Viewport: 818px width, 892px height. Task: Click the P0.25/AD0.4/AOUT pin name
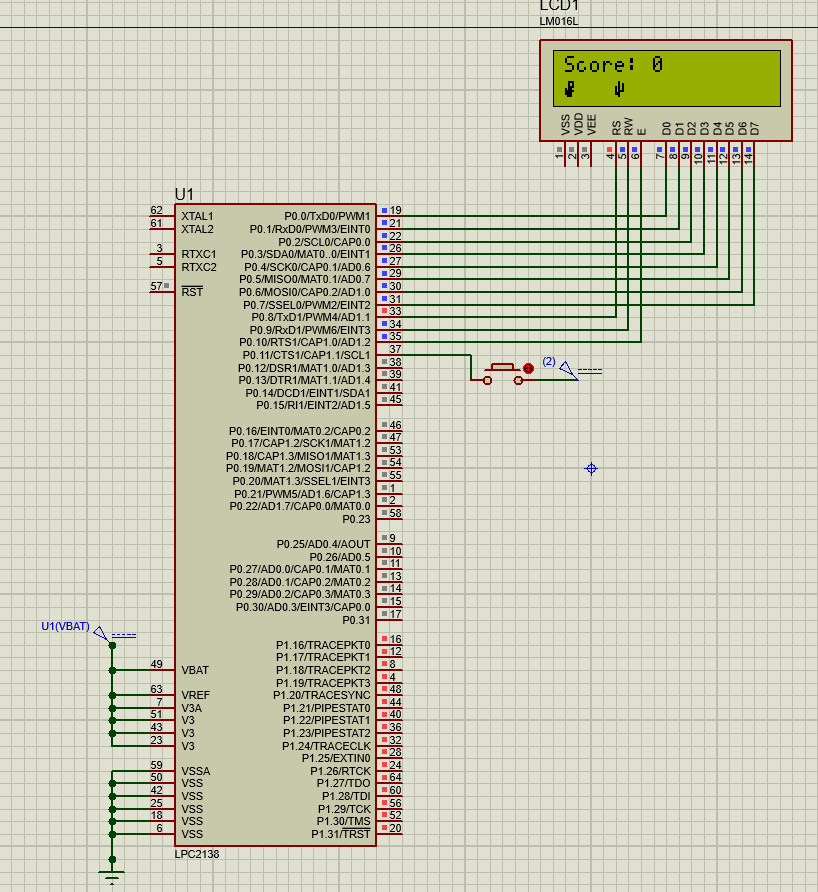[x=323, y=544]
